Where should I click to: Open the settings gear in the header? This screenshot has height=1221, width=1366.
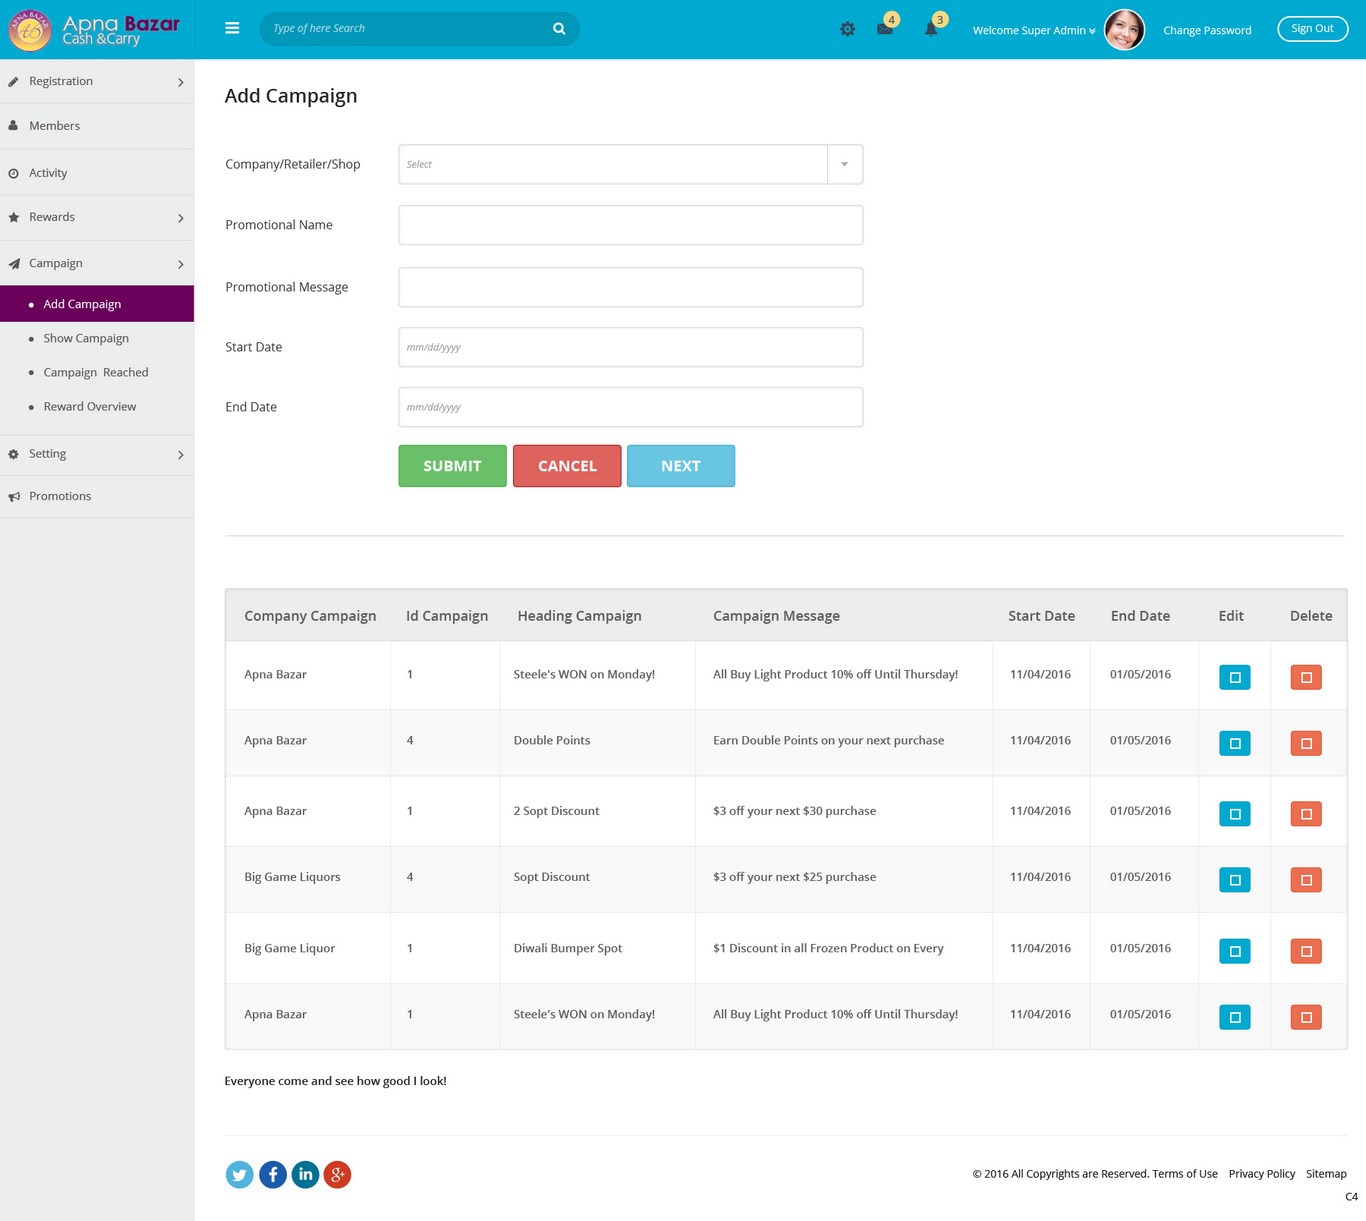(847, 30)
